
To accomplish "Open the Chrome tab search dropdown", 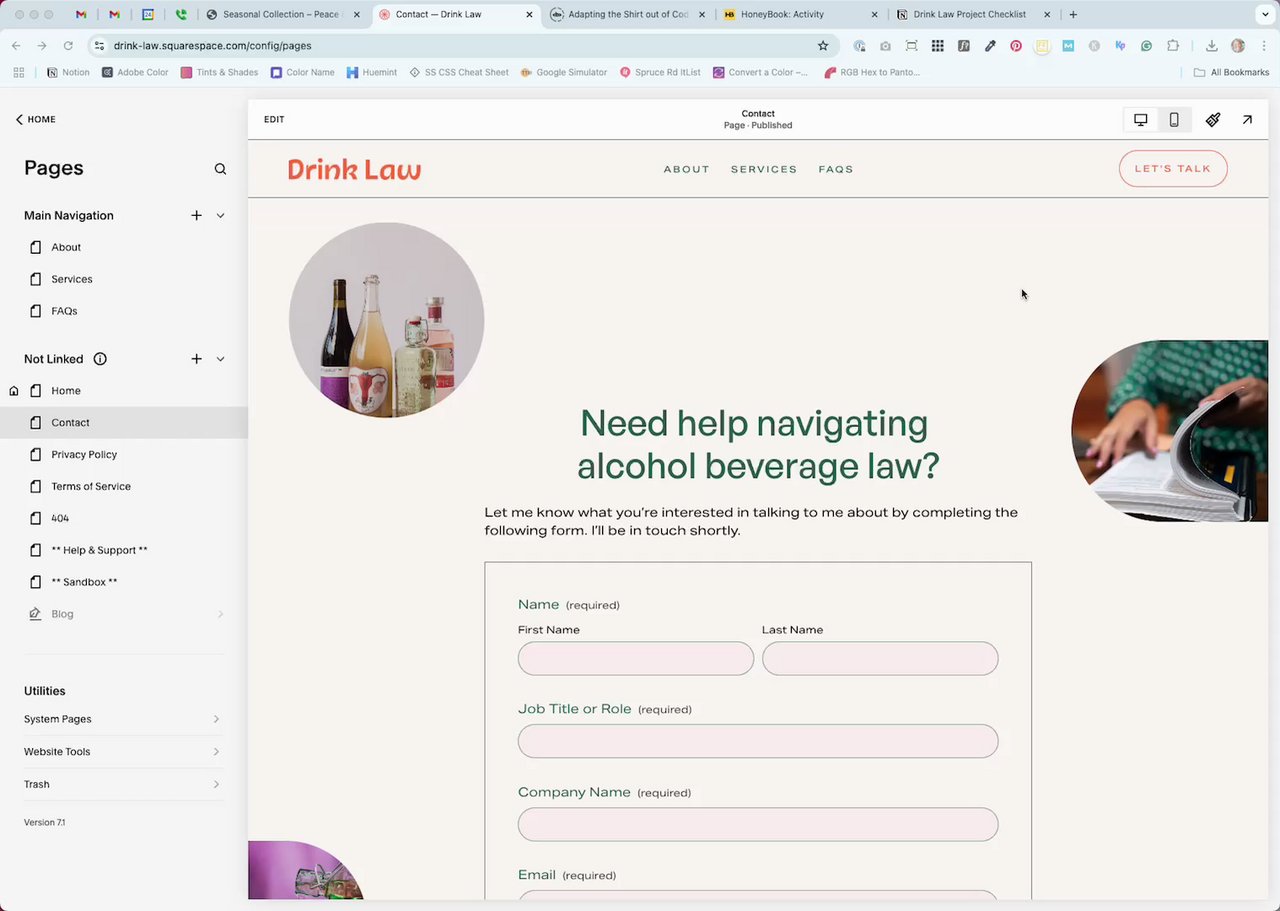I will point(1265,15).
